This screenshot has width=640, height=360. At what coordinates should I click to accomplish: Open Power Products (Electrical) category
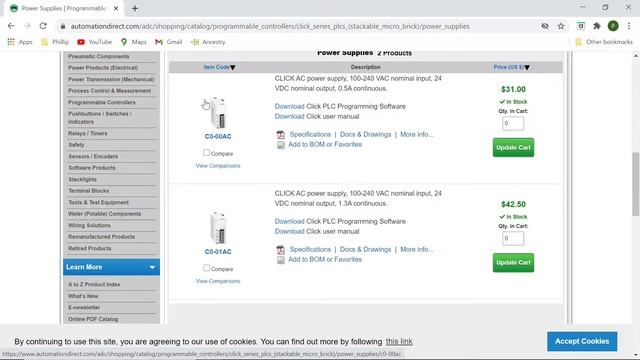pos(103,68)
